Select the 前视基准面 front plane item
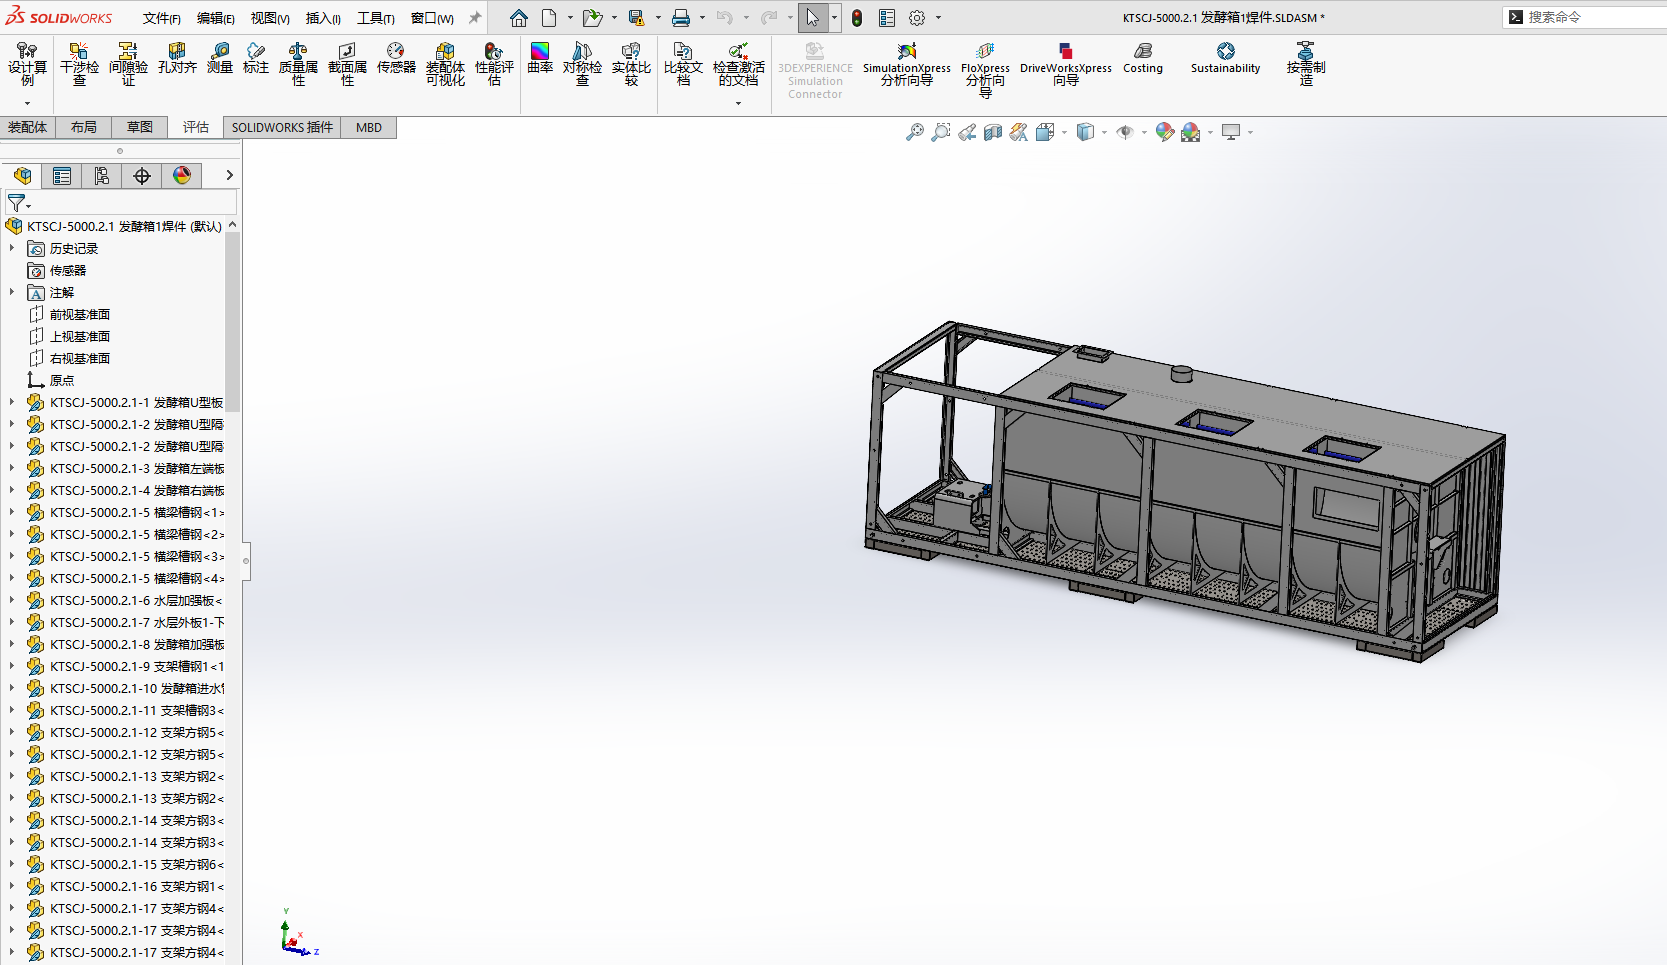 pos(79,314)
